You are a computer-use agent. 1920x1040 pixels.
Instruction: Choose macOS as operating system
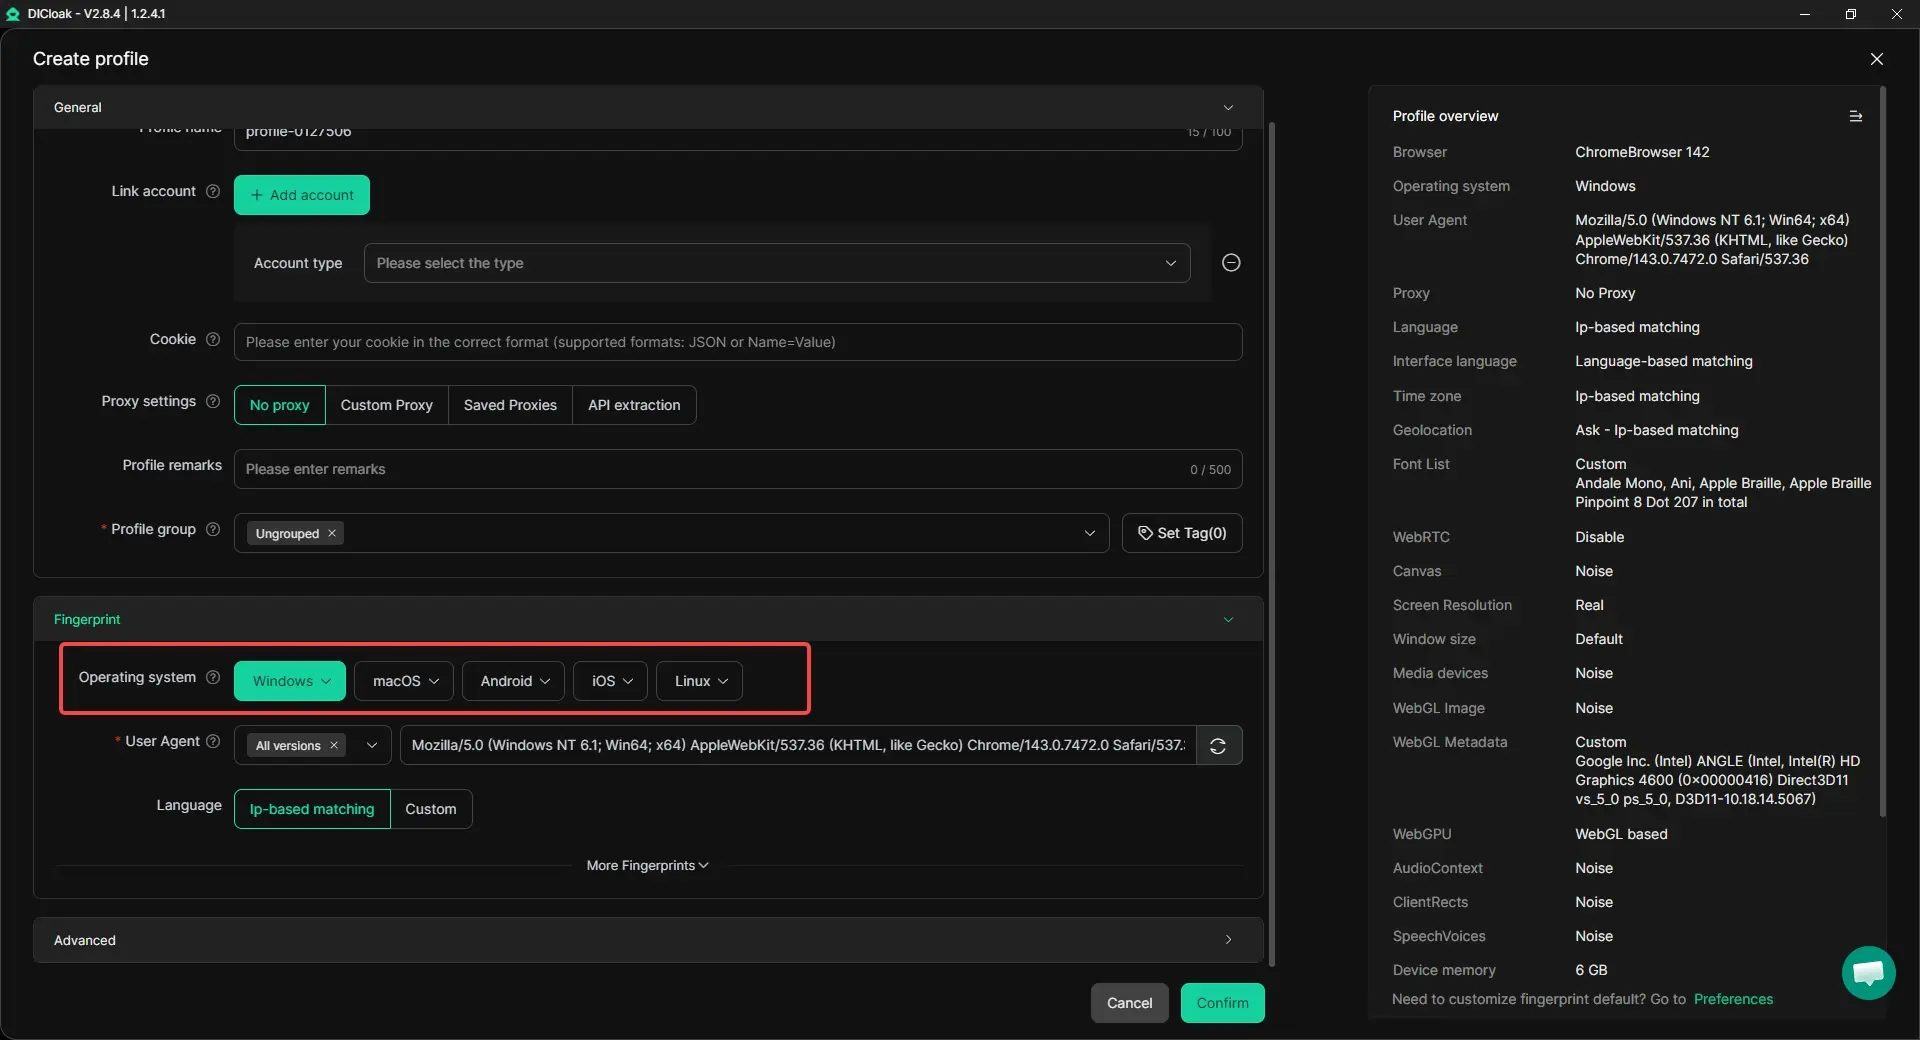click(404, 682)
